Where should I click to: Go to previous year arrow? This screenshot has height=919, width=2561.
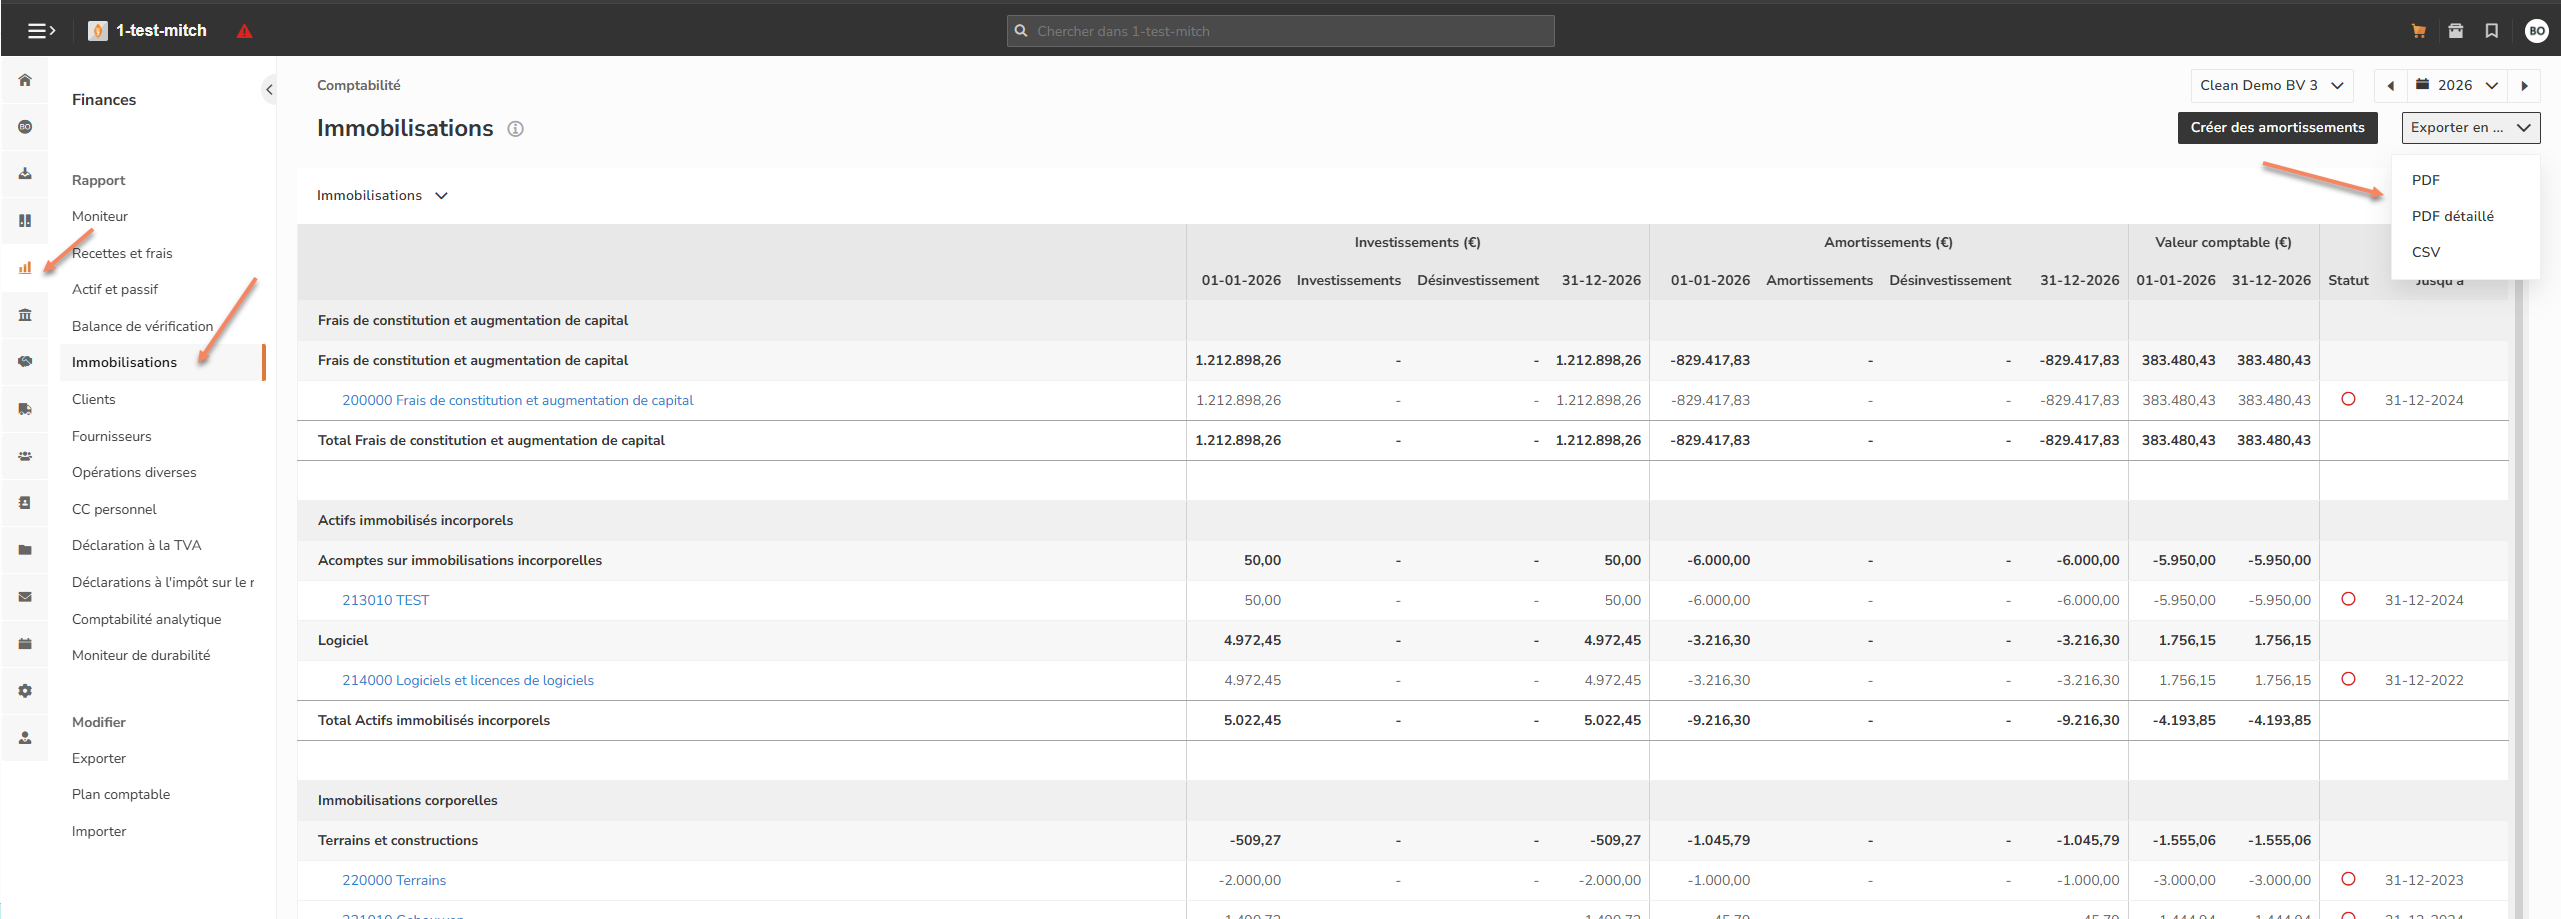pos(2390,85)
